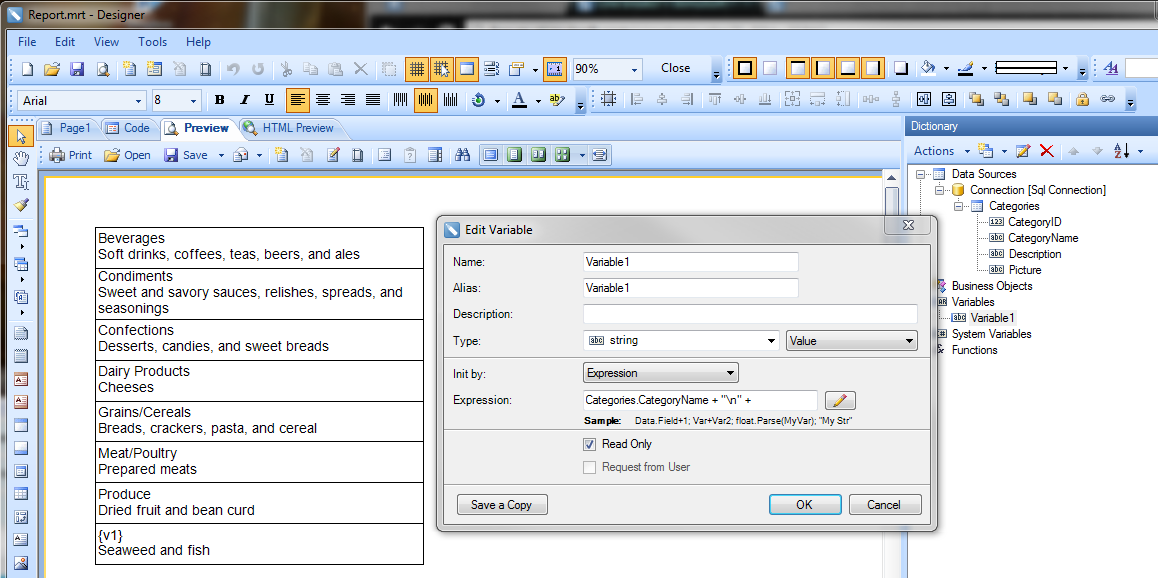Click the New Report icon
1158x578 pixels.
pos(27,69)
